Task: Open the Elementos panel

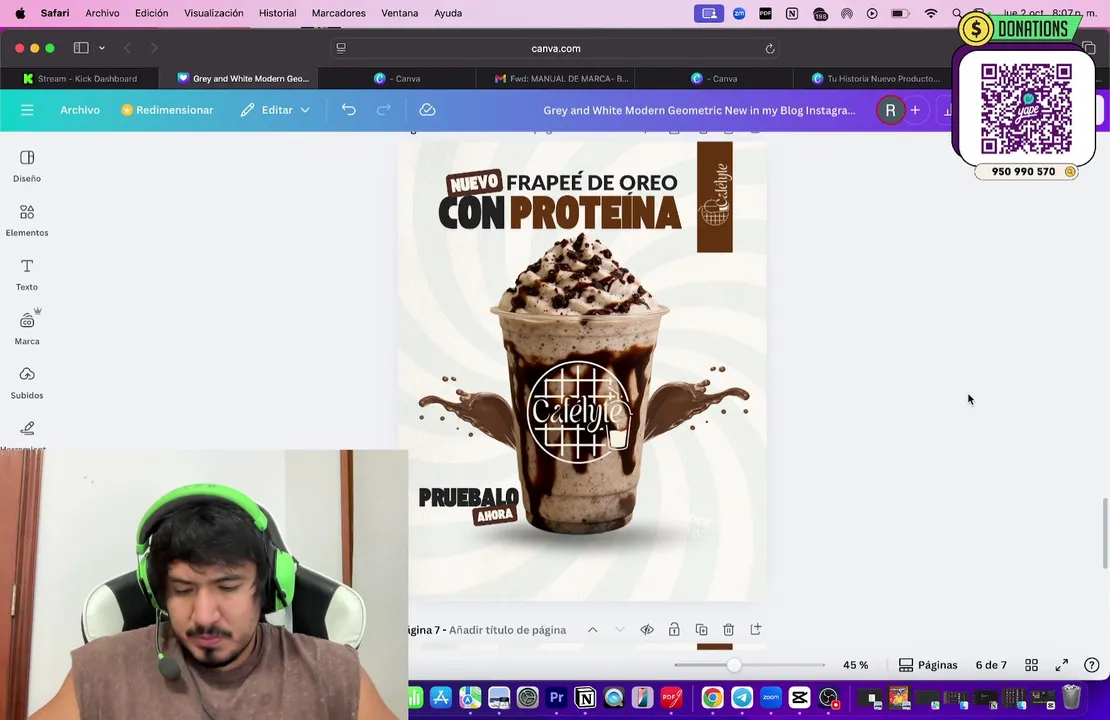Action: (27, 221)
